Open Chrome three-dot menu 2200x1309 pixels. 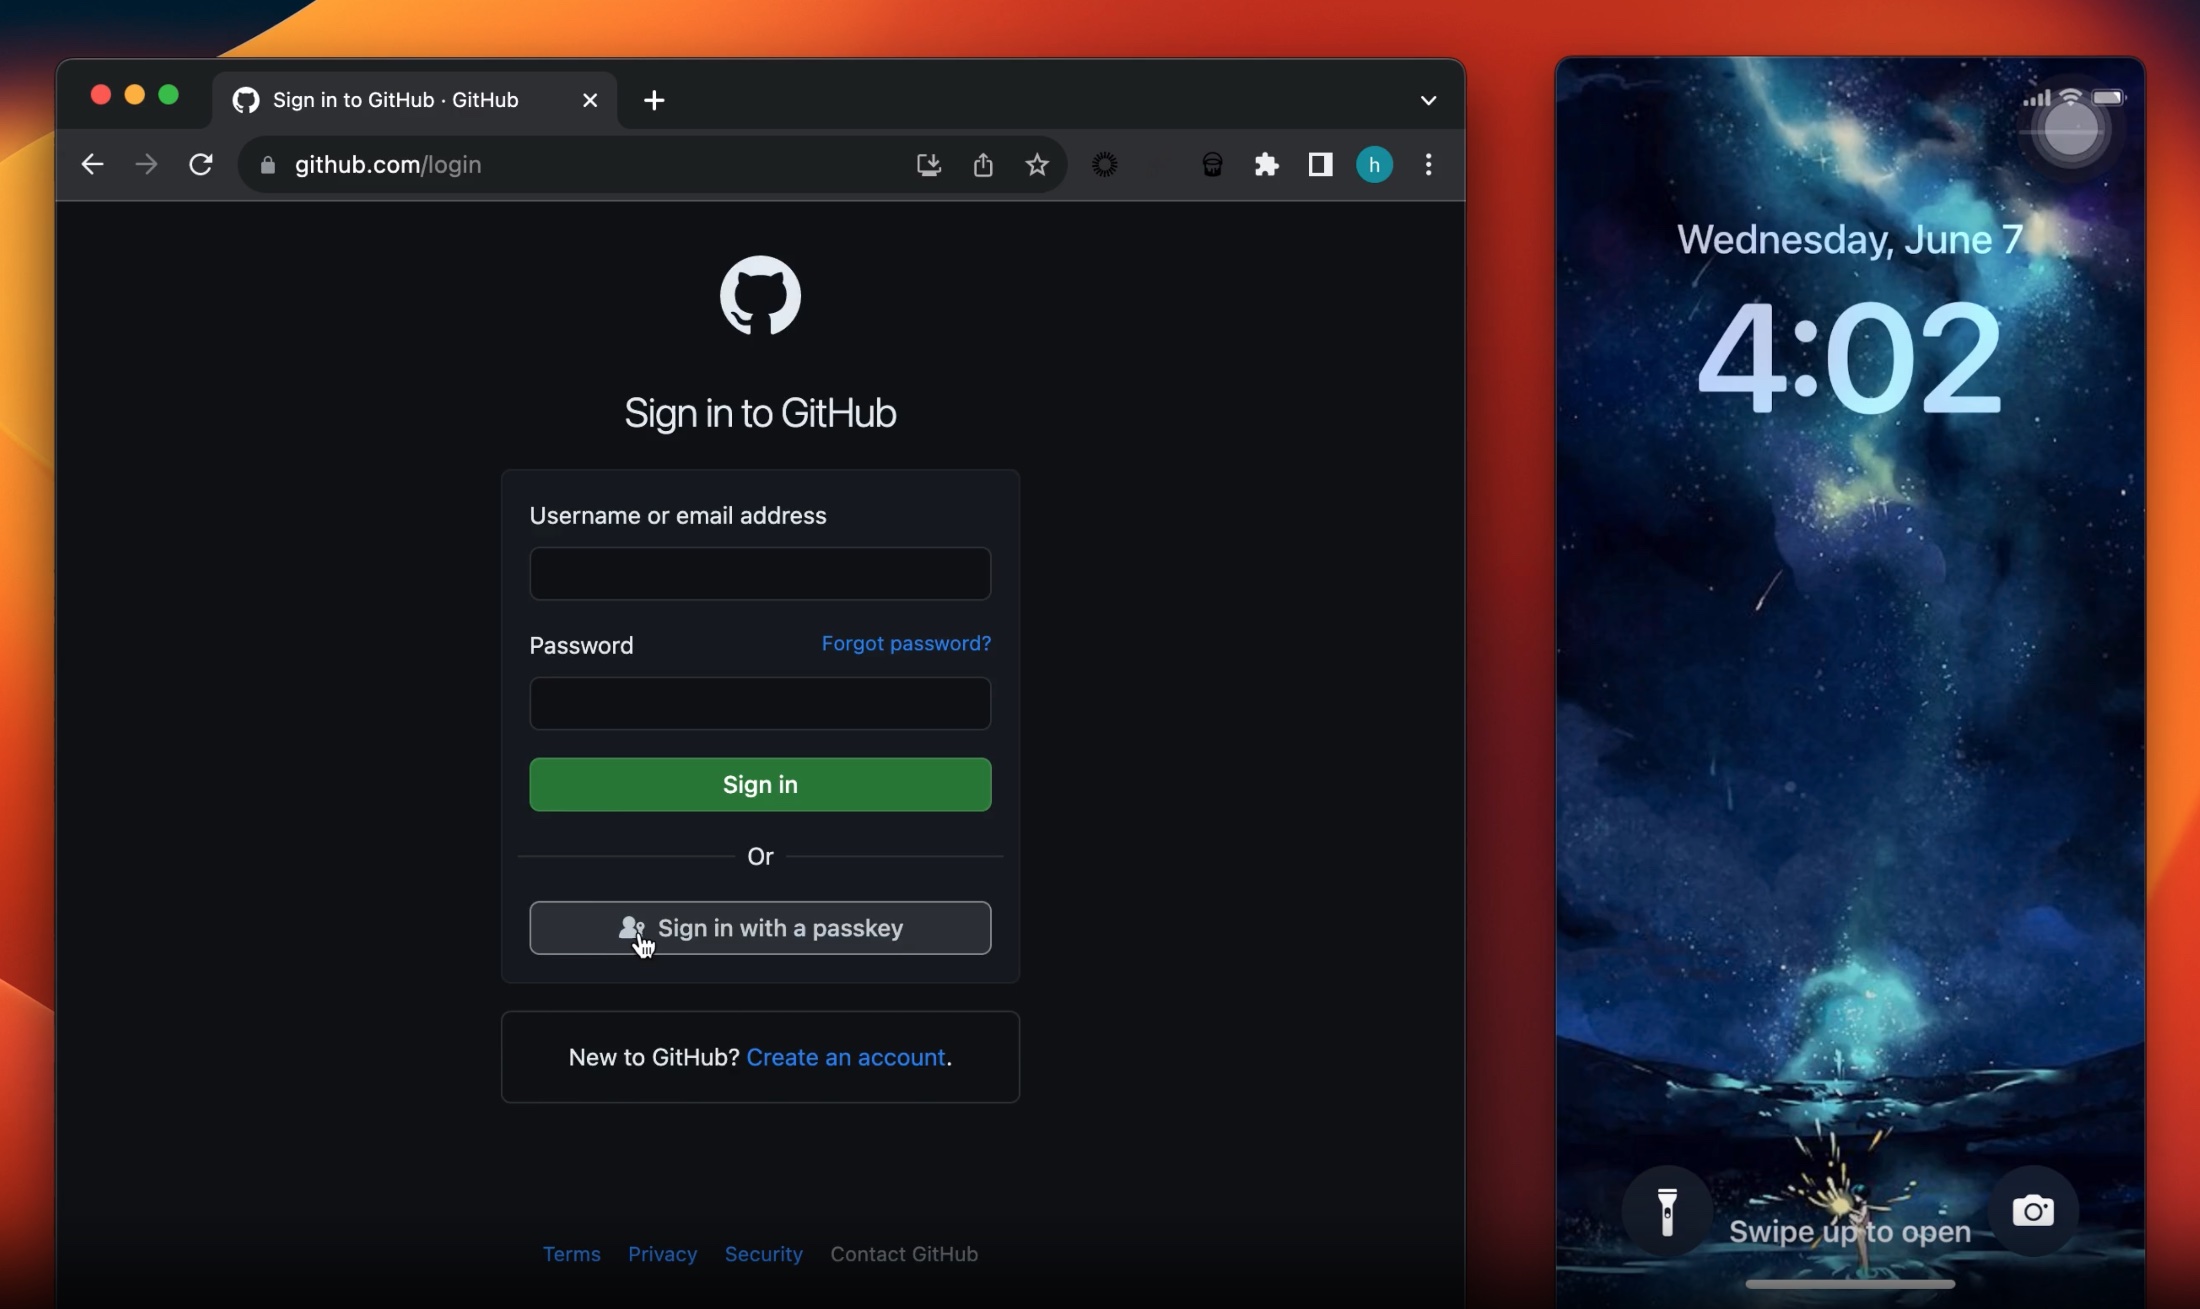pos(1428,164)
